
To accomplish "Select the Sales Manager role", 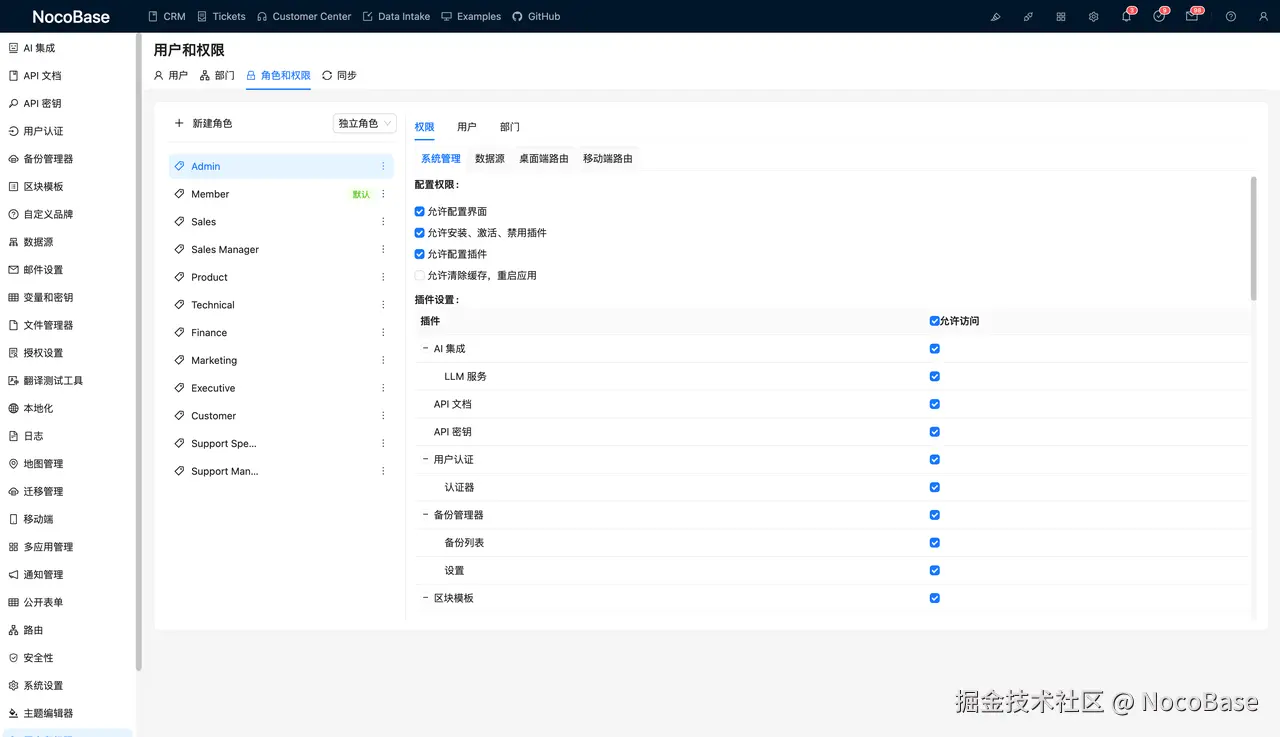I will point(281,249).
